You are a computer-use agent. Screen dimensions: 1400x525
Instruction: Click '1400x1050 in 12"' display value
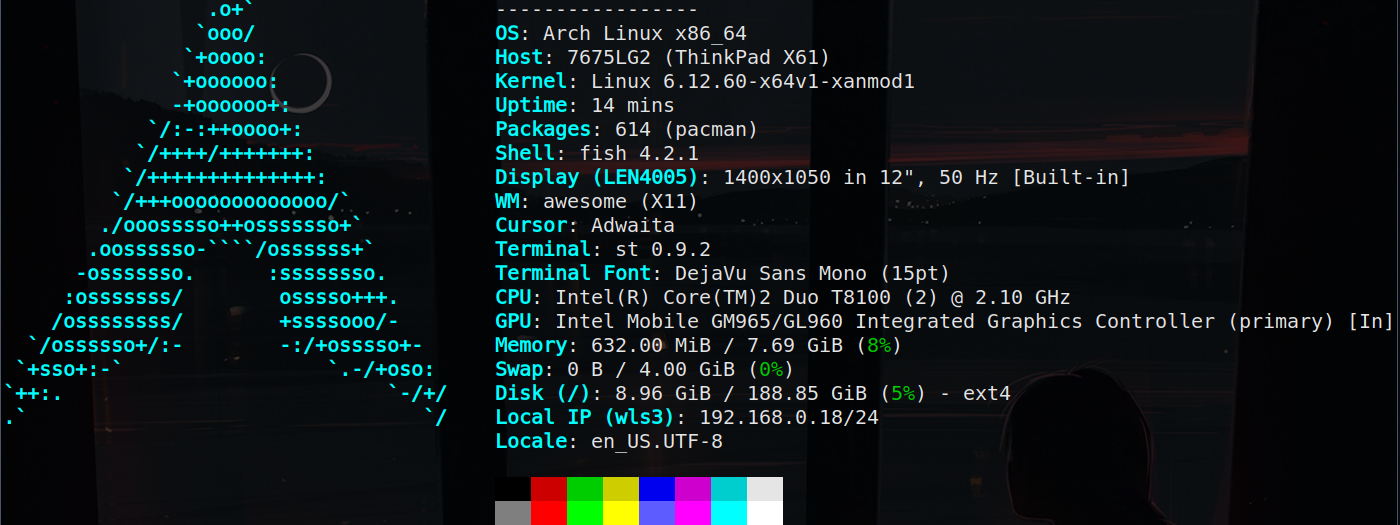[819, 177]
